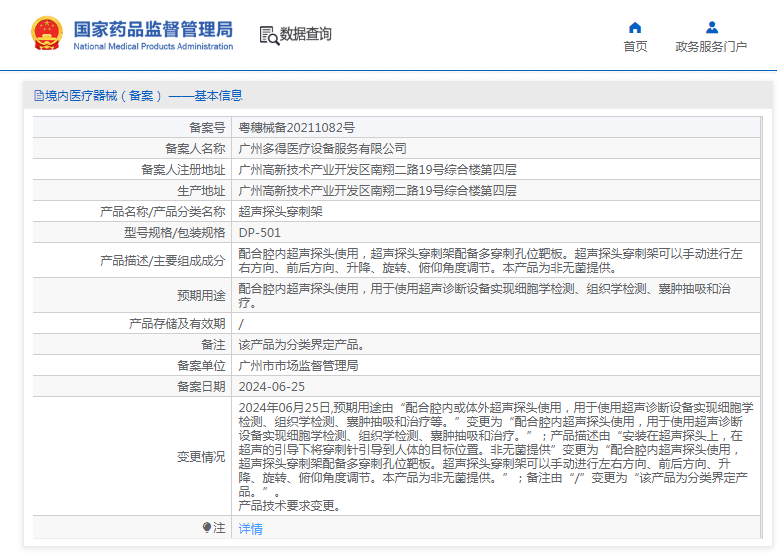The height and width of the screenshot is (555, 777).
Task: Click National Medical Products Administration subtitle
Action: tap(153, 47)
